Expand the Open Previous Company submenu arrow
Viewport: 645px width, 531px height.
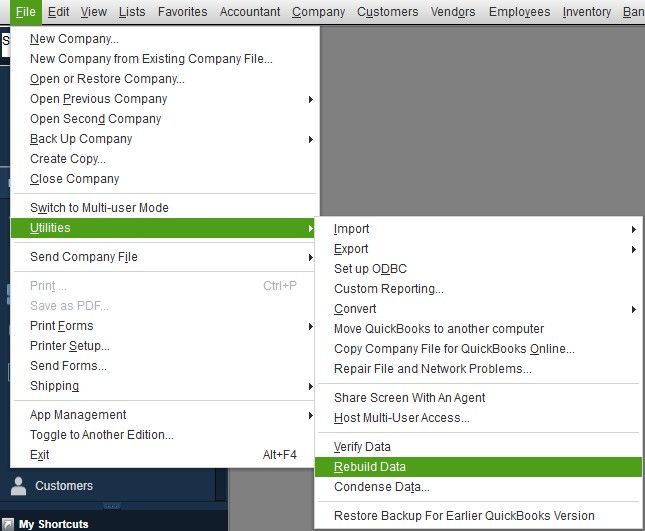pyautogui.click(x=311, y=99)
